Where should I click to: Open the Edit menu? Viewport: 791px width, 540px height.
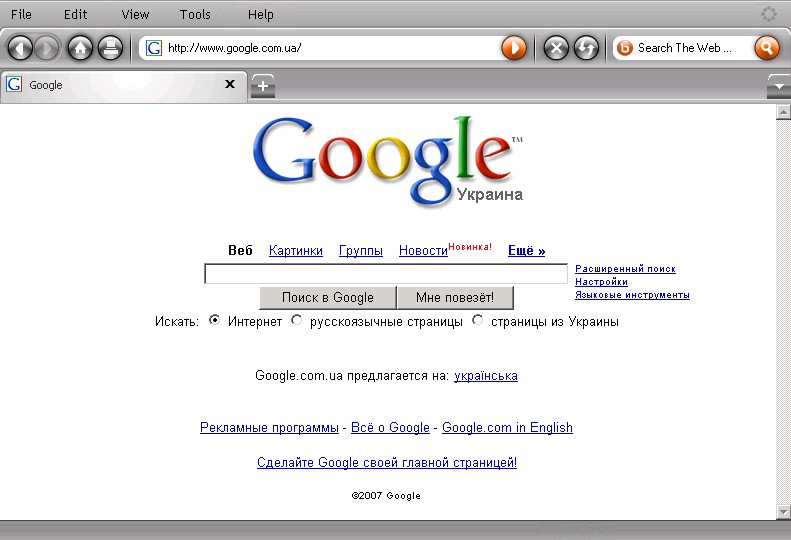(76, 15)
